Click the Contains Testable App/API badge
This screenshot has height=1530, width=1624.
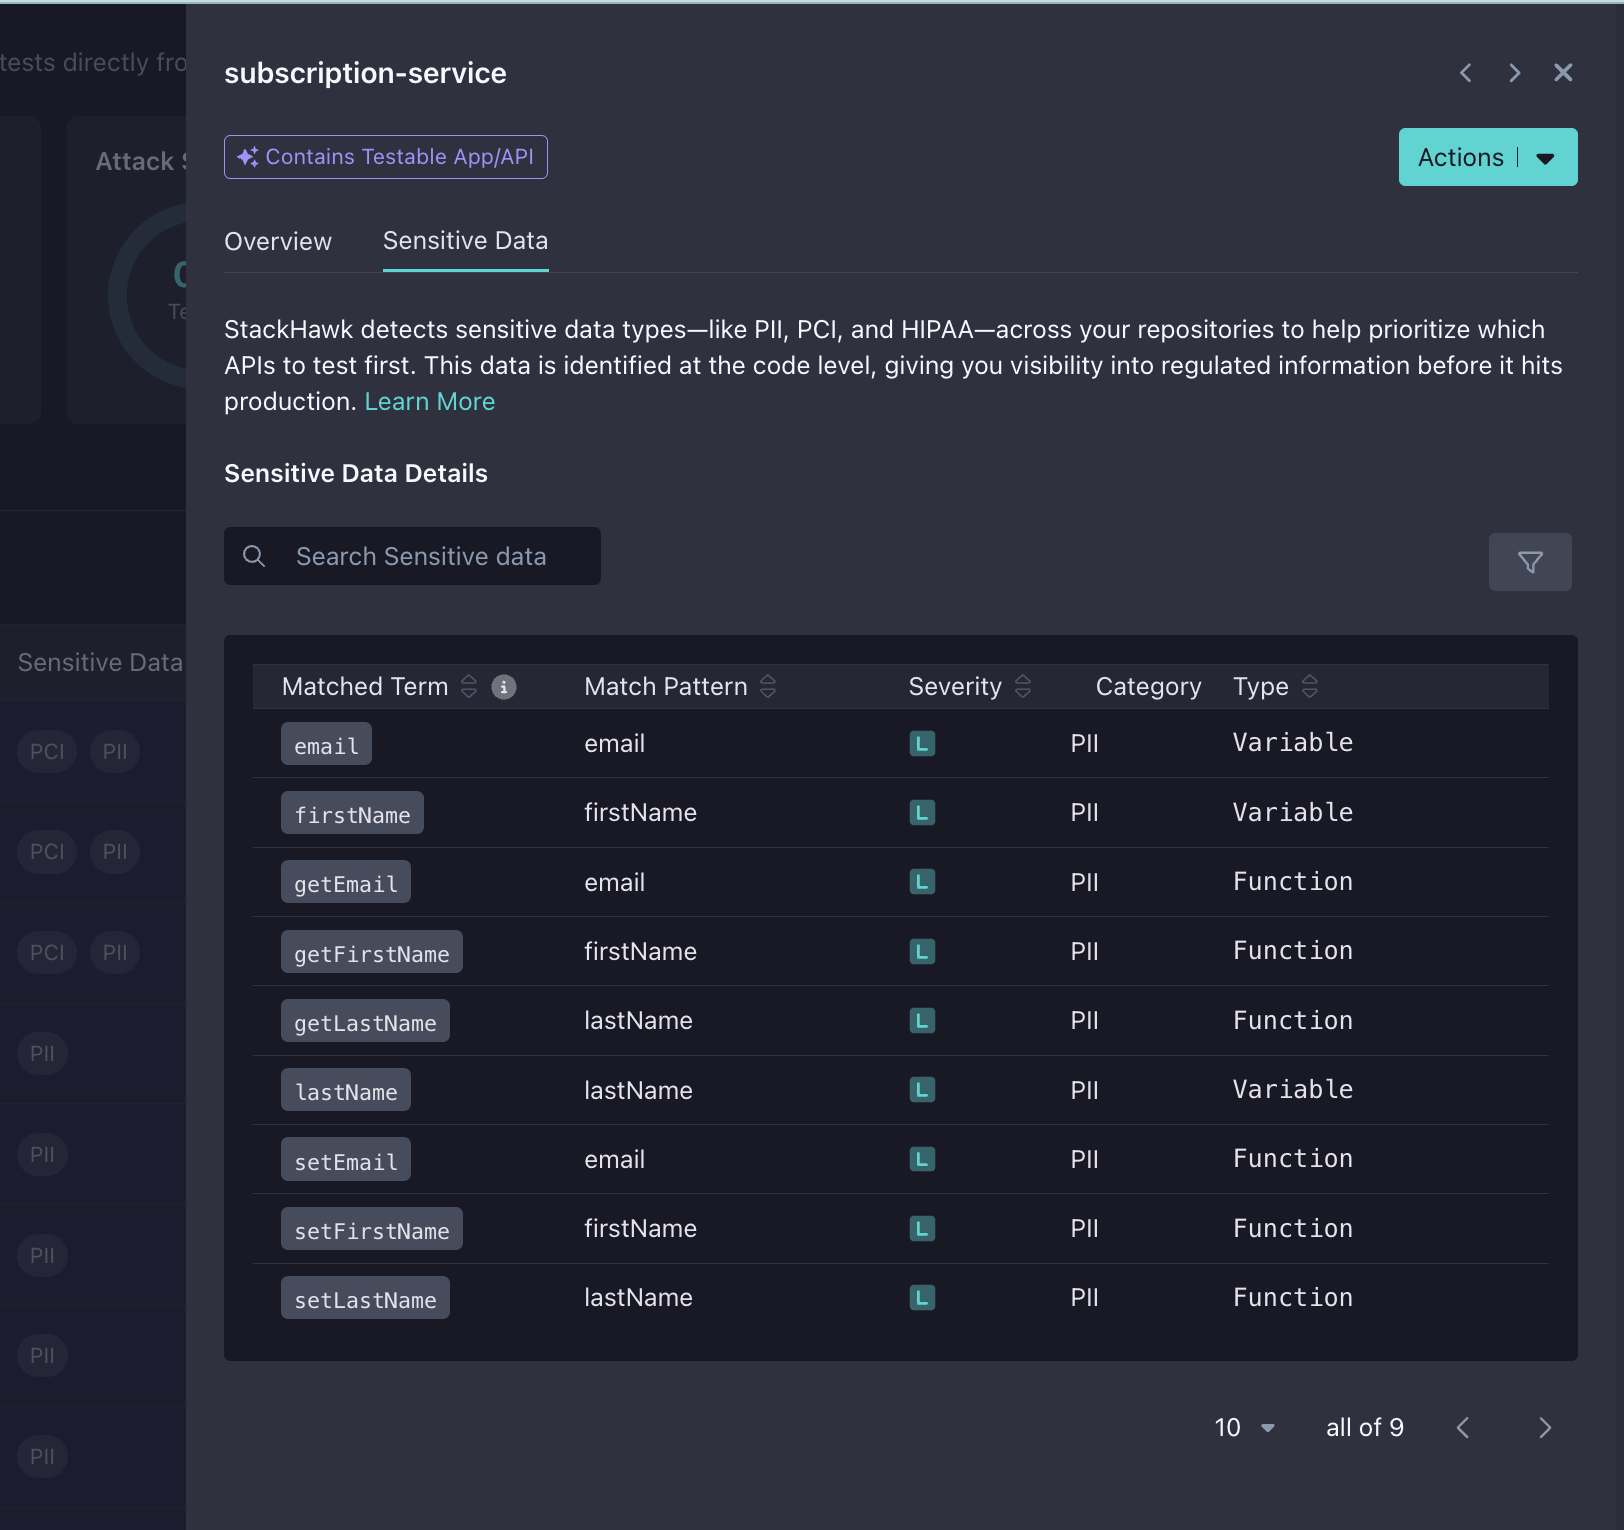click(386, 157)
